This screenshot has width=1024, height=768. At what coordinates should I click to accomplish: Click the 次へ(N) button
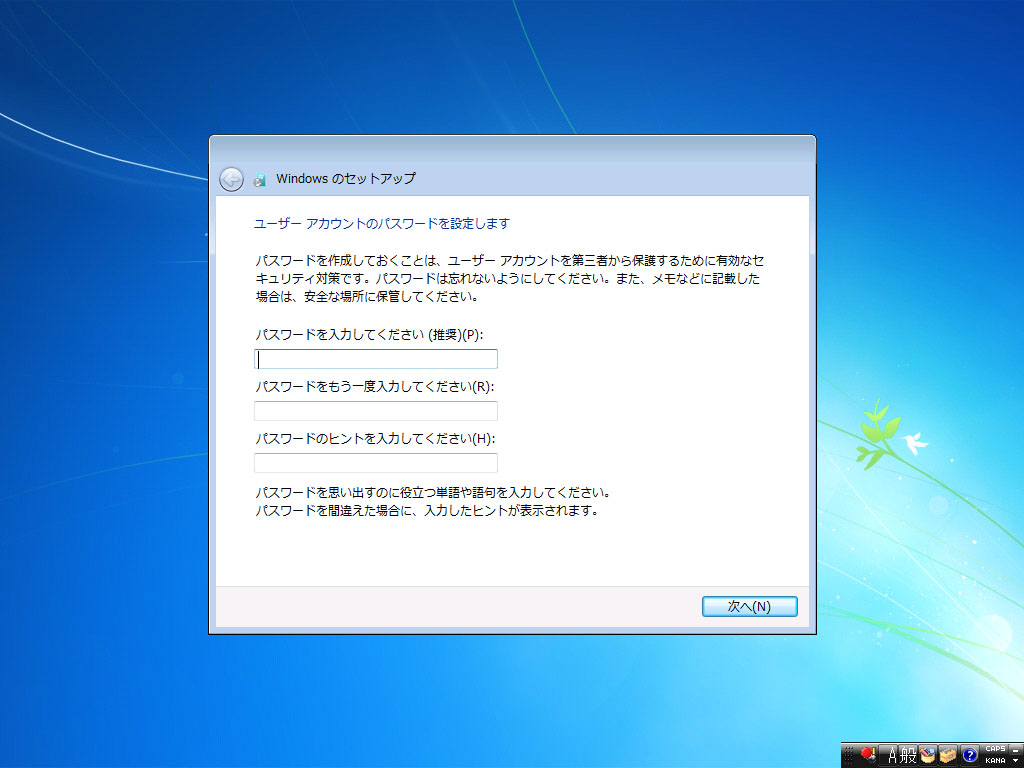[749, 607]
